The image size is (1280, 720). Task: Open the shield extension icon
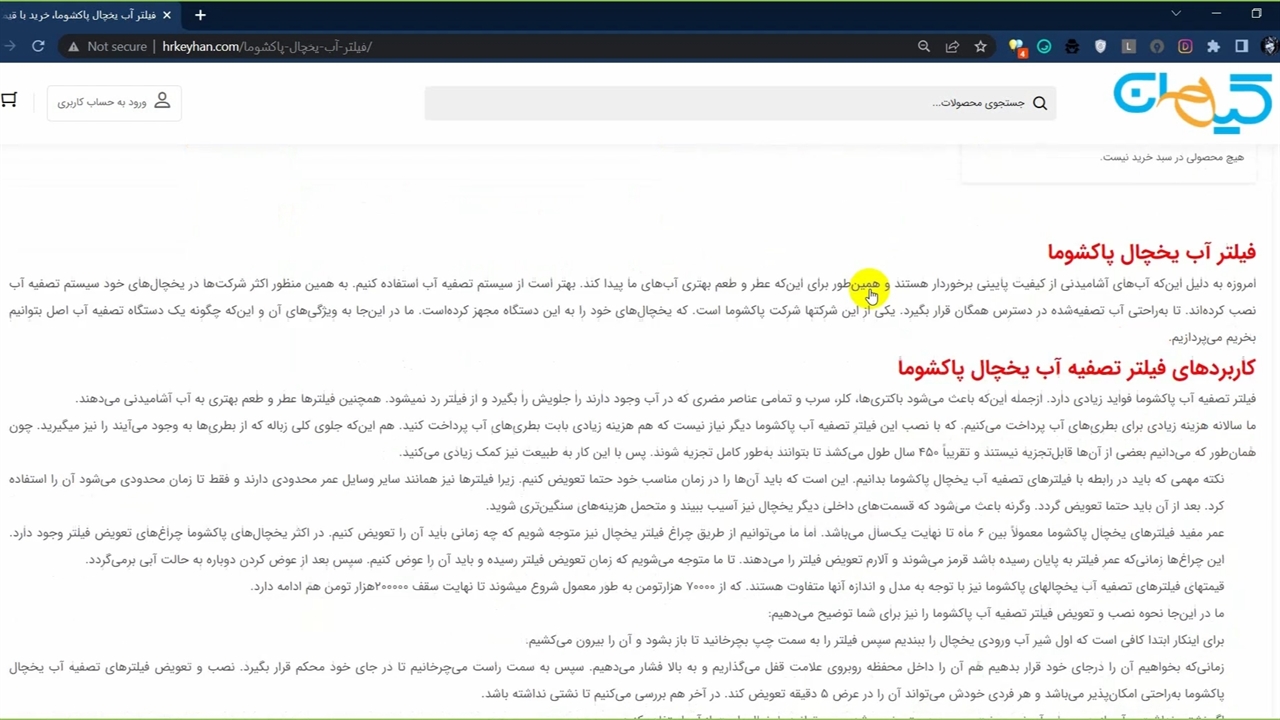[1101, 46]
